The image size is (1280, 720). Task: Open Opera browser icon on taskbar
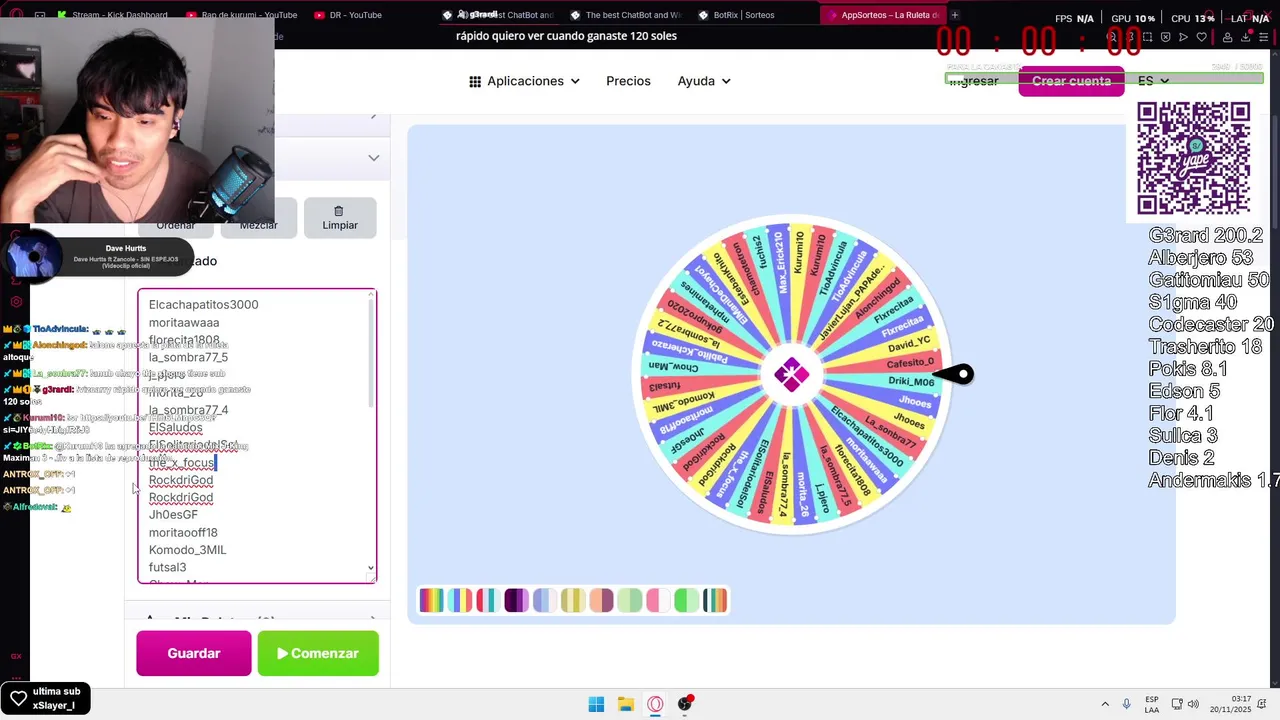tap(655, 704)
